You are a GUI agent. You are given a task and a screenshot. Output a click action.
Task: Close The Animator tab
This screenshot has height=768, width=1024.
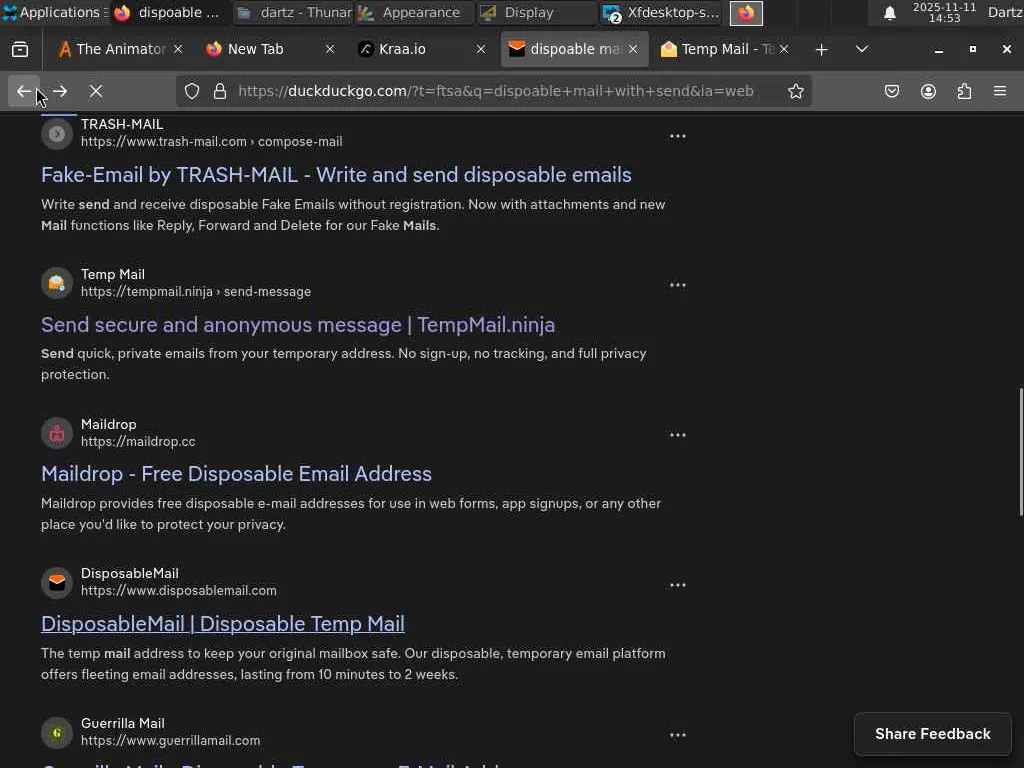pos(178,49)
